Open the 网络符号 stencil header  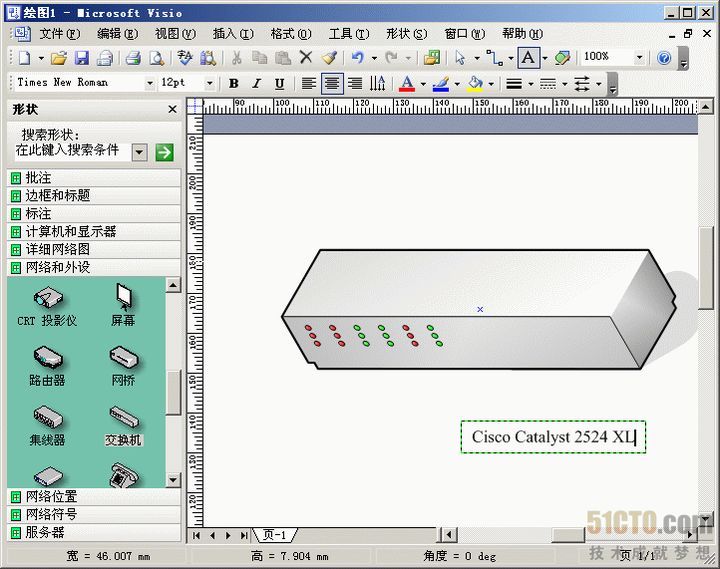[95, 514]
